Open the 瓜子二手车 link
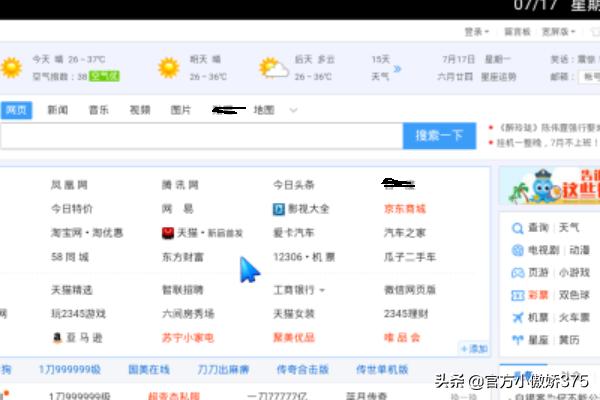Viewport: 600px width, 400px height. pyautogui.click(x=410, y=257)
